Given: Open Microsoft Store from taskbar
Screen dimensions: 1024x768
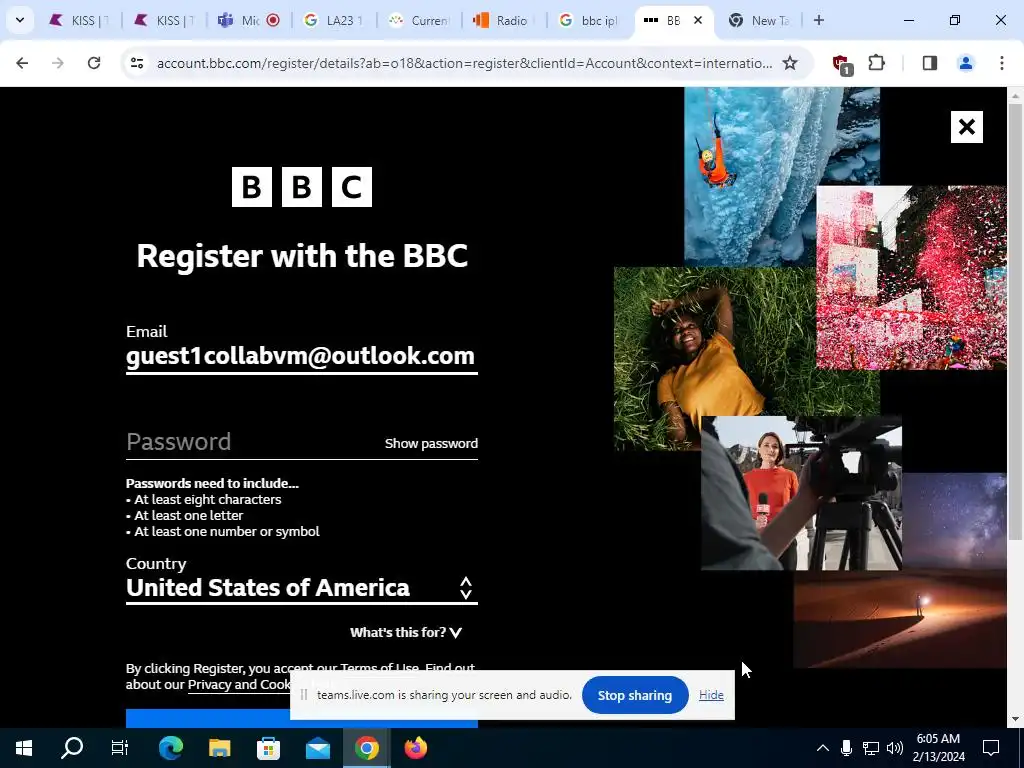Looking at the screenshot, I should pos(268,748).
